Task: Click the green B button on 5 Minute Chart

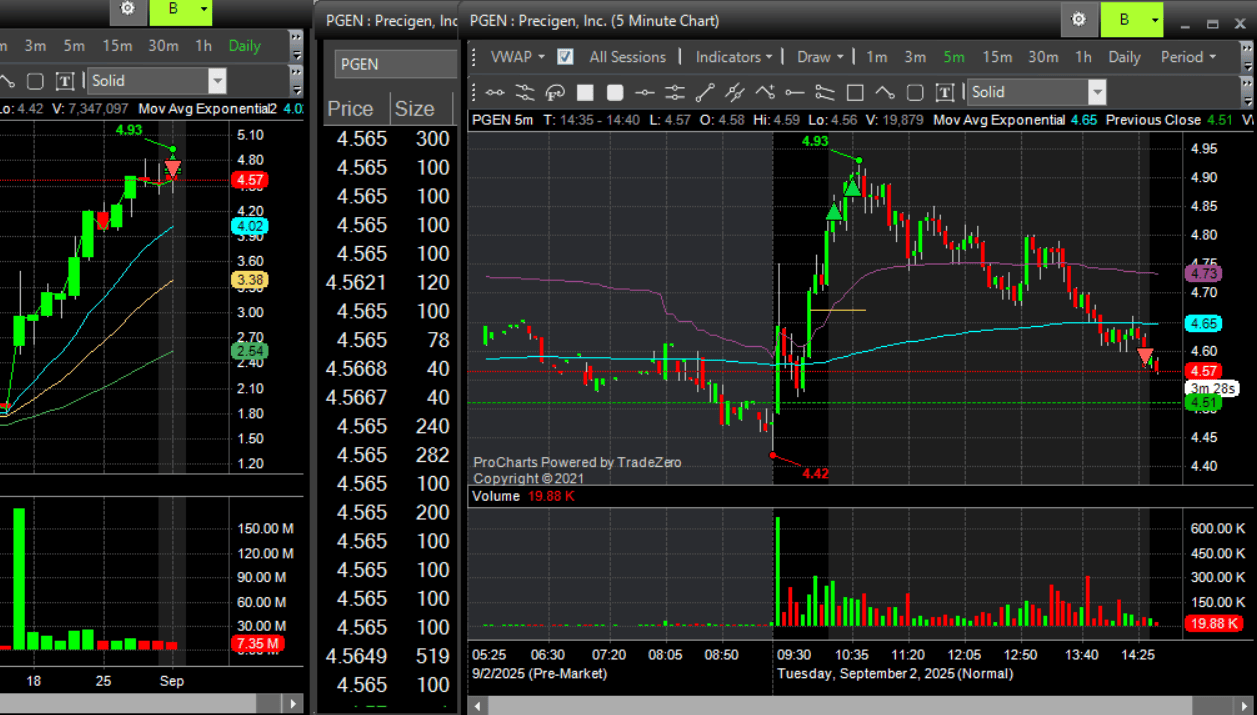Action: point(1132,20)
